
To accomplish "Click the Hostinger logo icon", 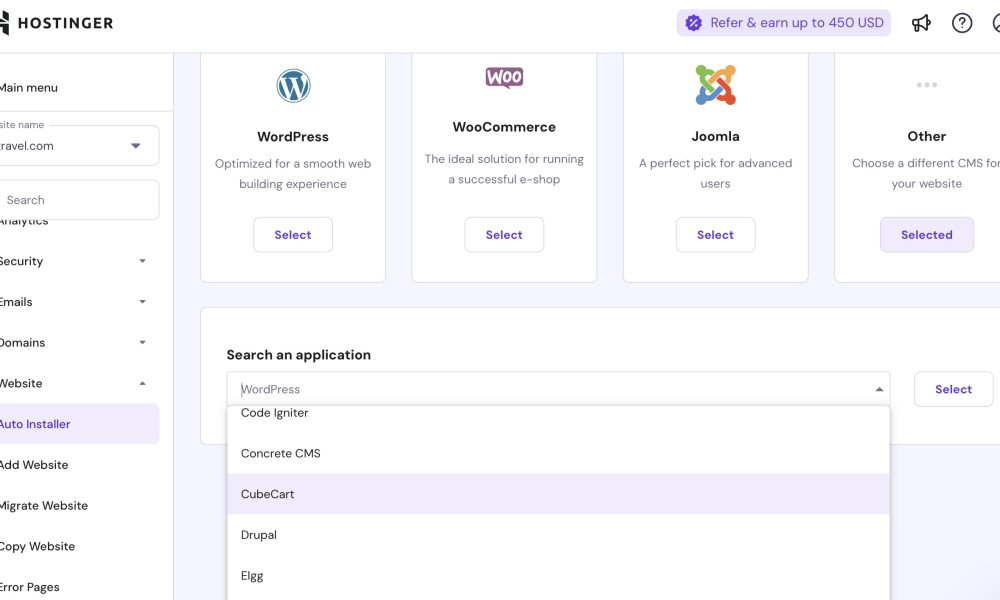I will coord(4,23).
